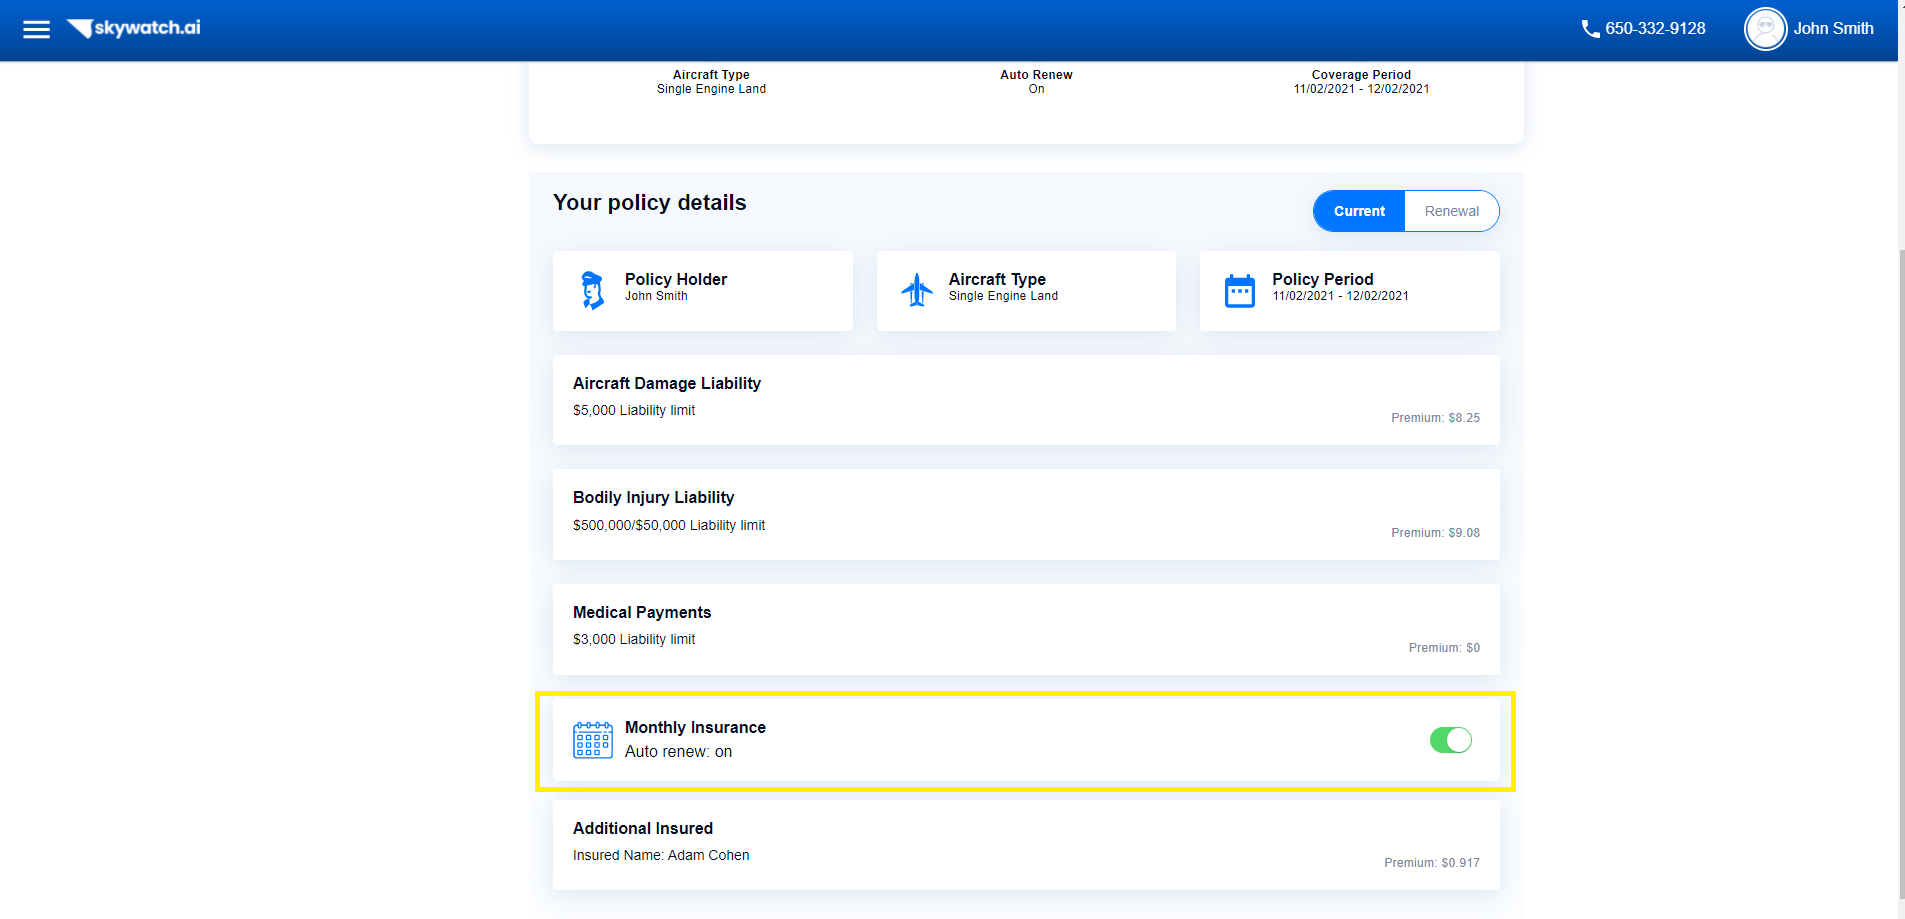
Task: Open the Aircraft Type card
Action: click(x=1026, y=291)
